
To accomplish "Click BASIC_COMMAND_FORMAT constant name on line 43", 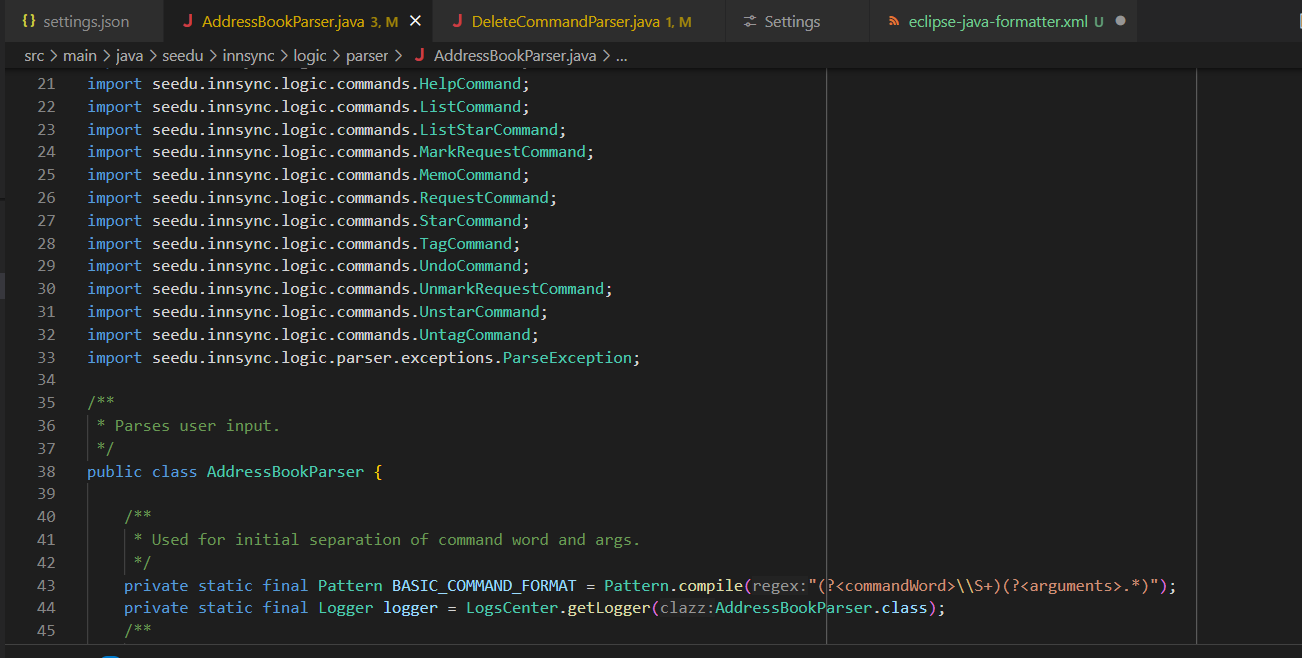I will coord(484,586).
